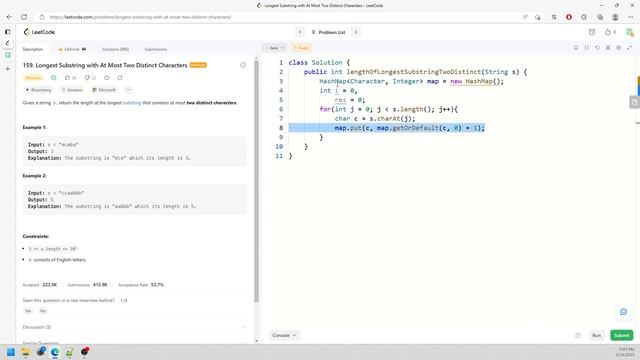Select the LeetCode tab in vertical sidebar

7,43
